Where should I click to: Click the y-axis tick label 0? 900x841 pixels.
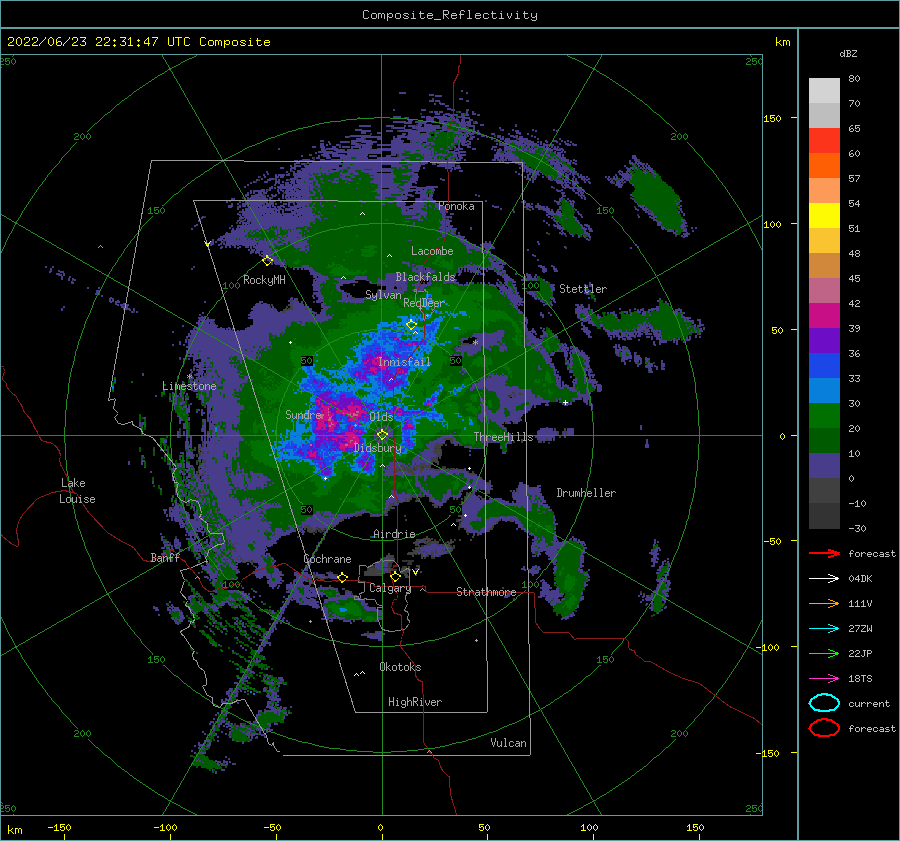pos(782,436)
